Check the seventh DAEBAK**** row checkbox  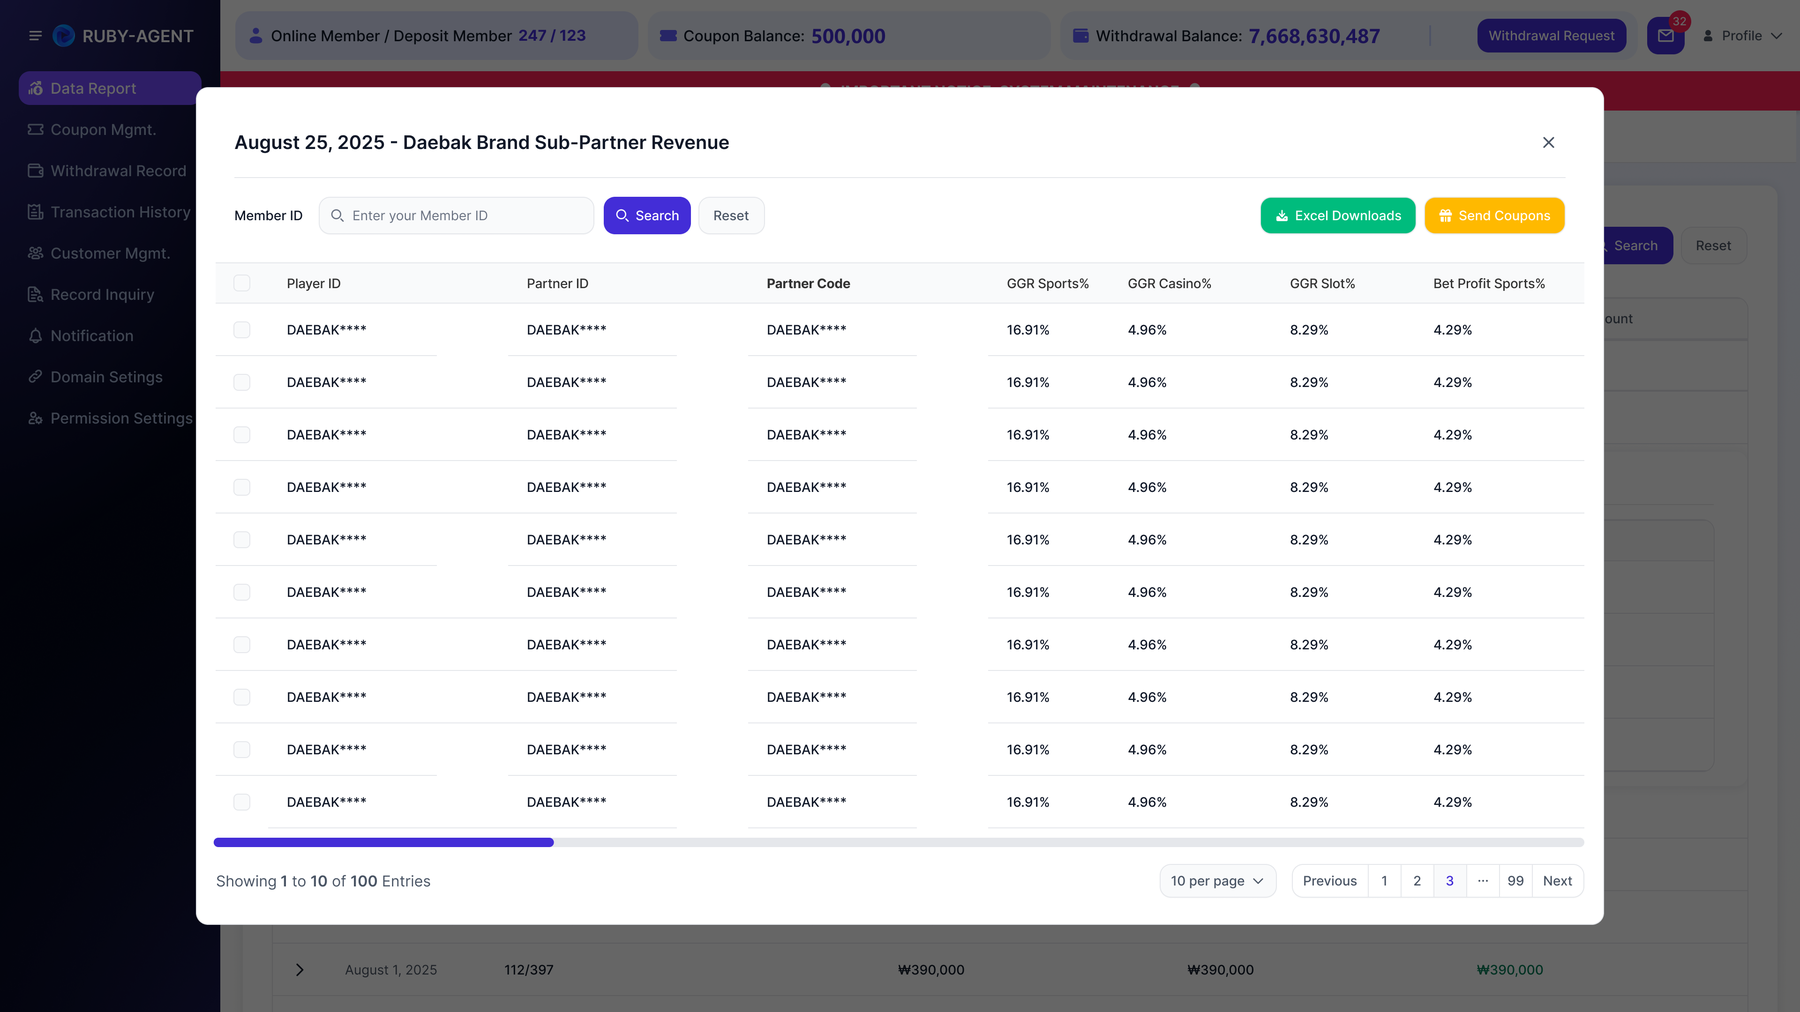tap(242, 645)
